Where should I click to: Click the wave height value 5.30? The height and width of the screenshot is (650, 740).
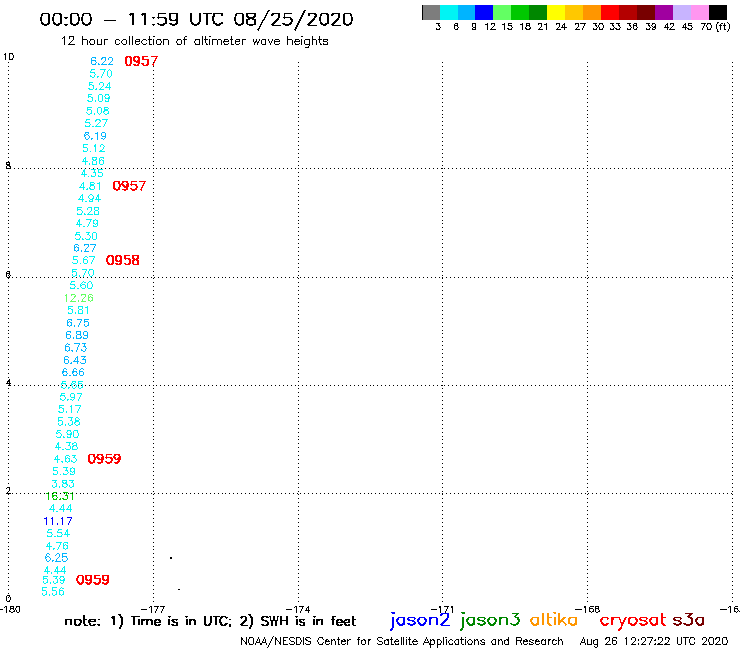point(86,236)
